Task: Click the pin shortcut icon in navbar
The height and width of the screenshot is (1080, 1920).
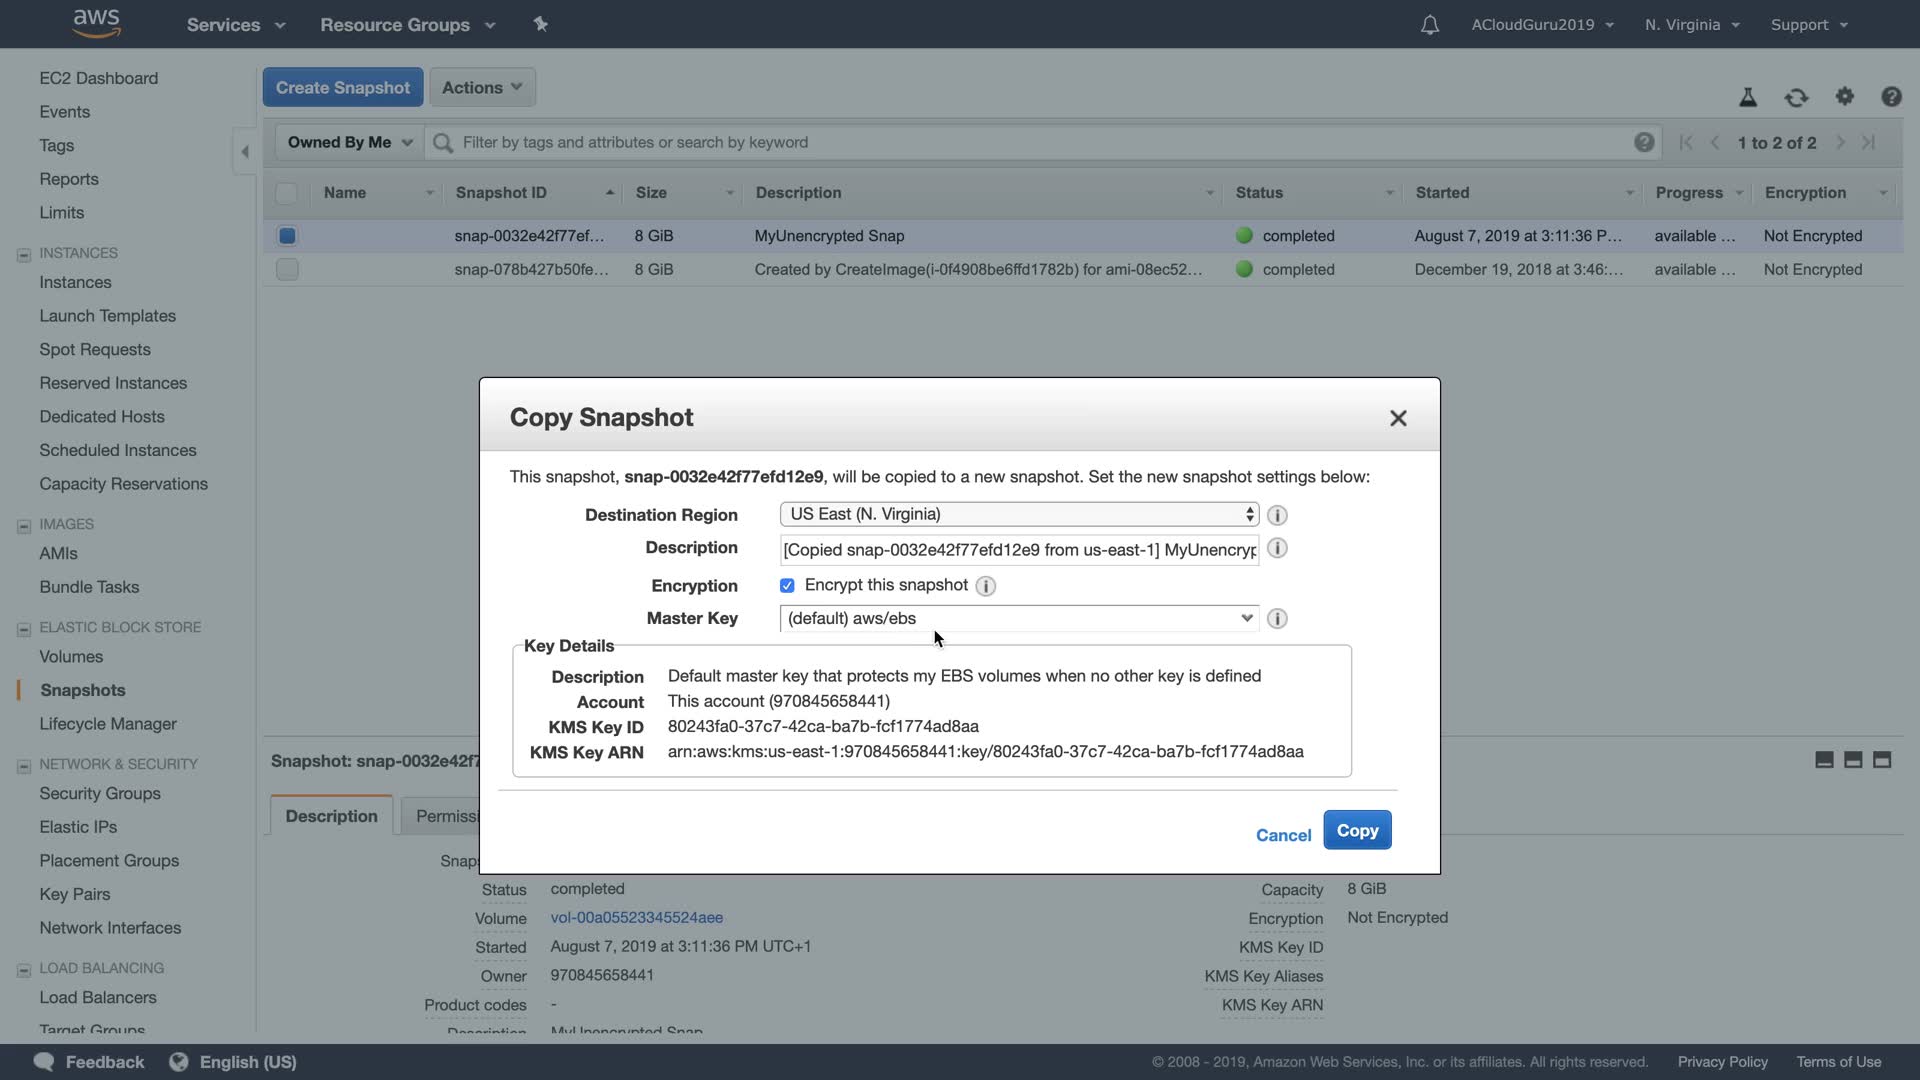Action: pos(541,24)
